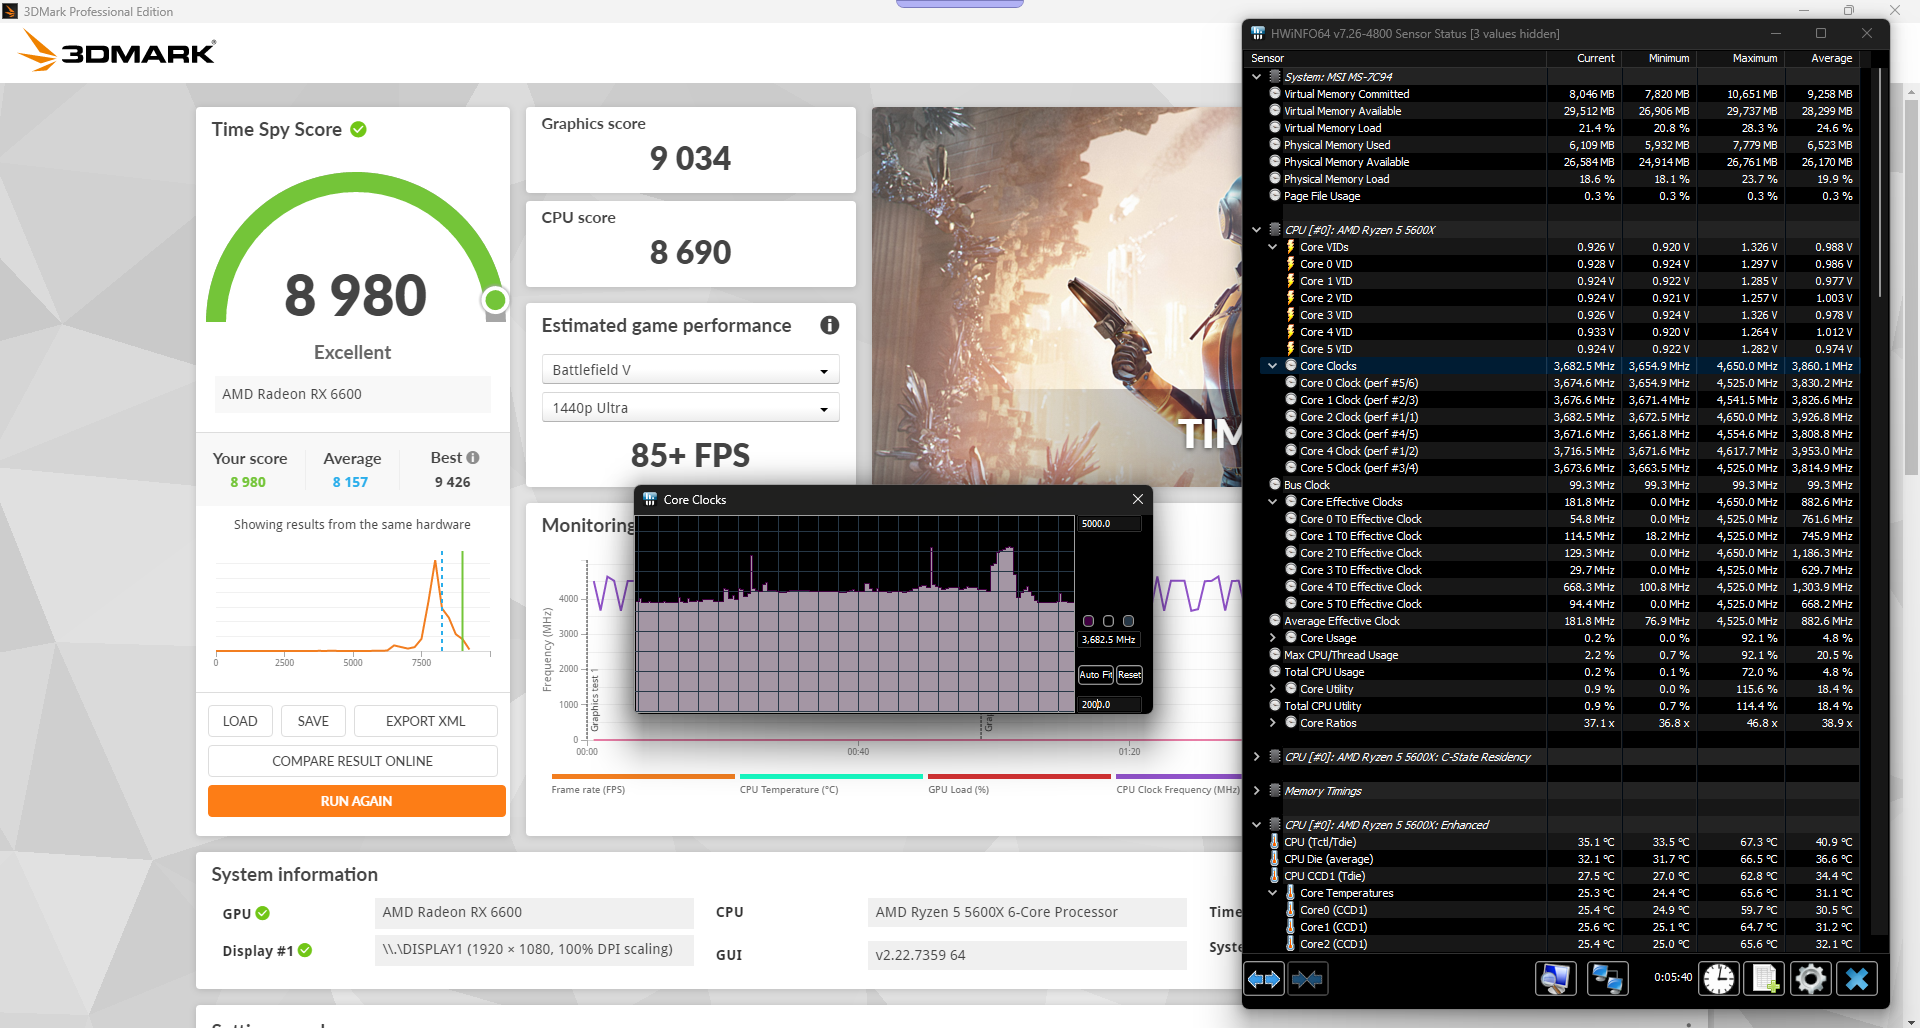Click the 5000.0 graph maximum field
Viewport: 1920px width, 1028px height.
coord(1110,524)
